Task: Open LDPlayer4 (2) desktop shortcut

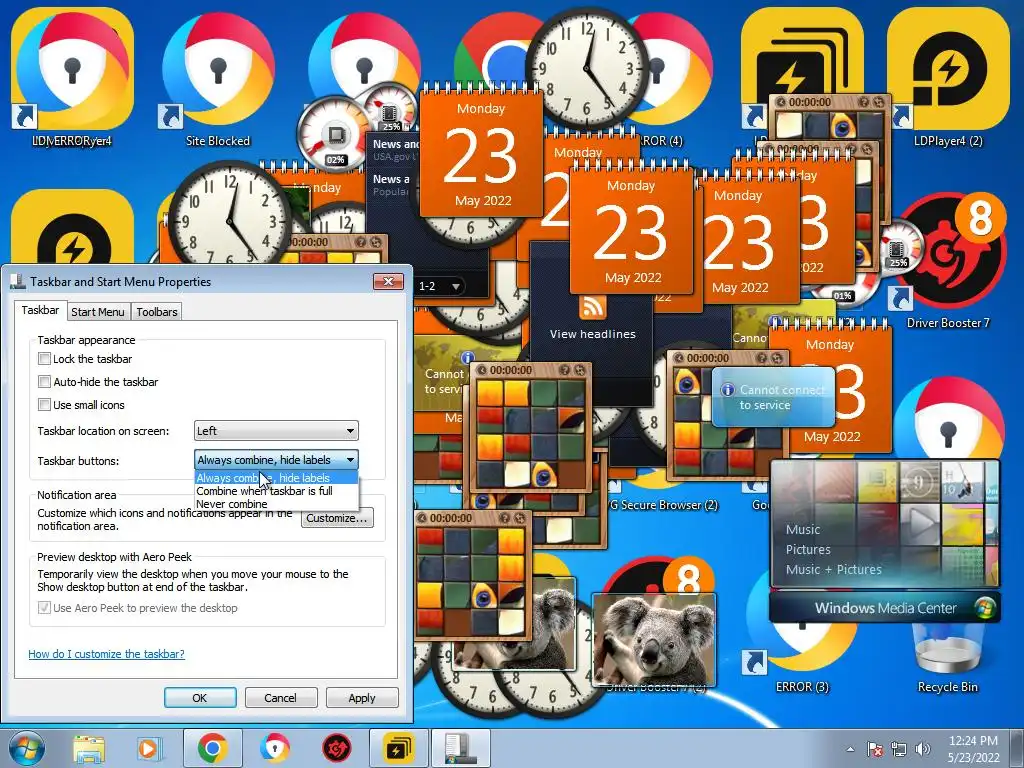Action: click(x=948, y=78)
